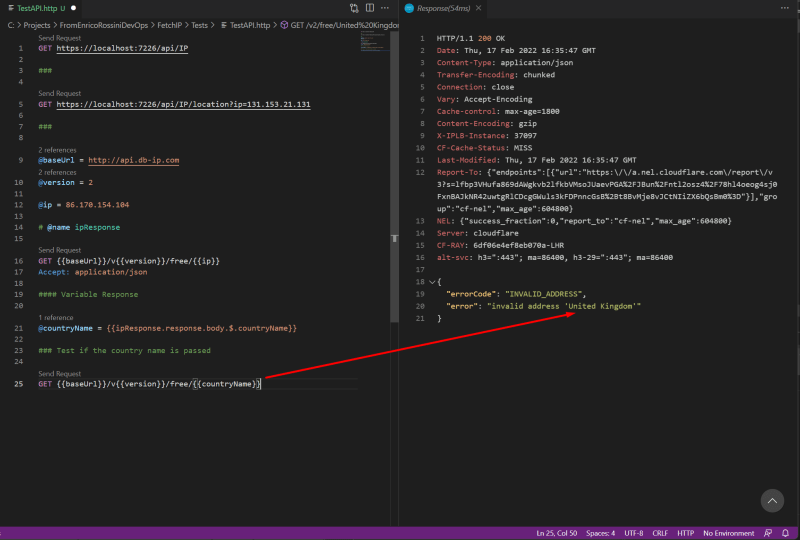Image resolution: width=800 pixels, height=540 pixels.
Task: Go to line via Ln 25, Col 50
Action: [x=557, y=533]
